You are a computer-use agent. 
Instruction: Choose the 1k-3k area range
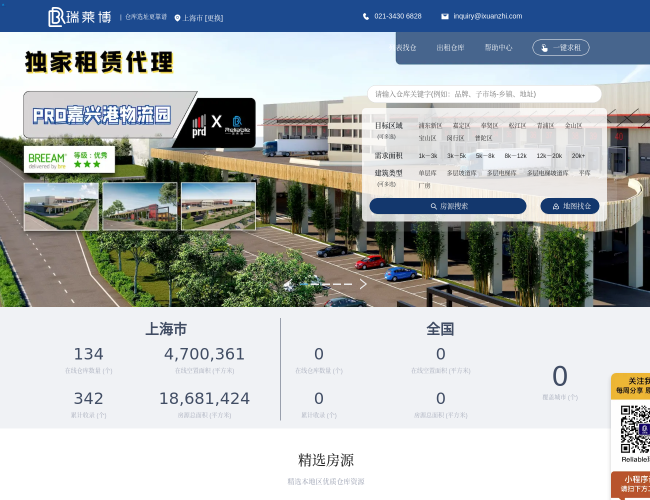(x=428, y=156)
